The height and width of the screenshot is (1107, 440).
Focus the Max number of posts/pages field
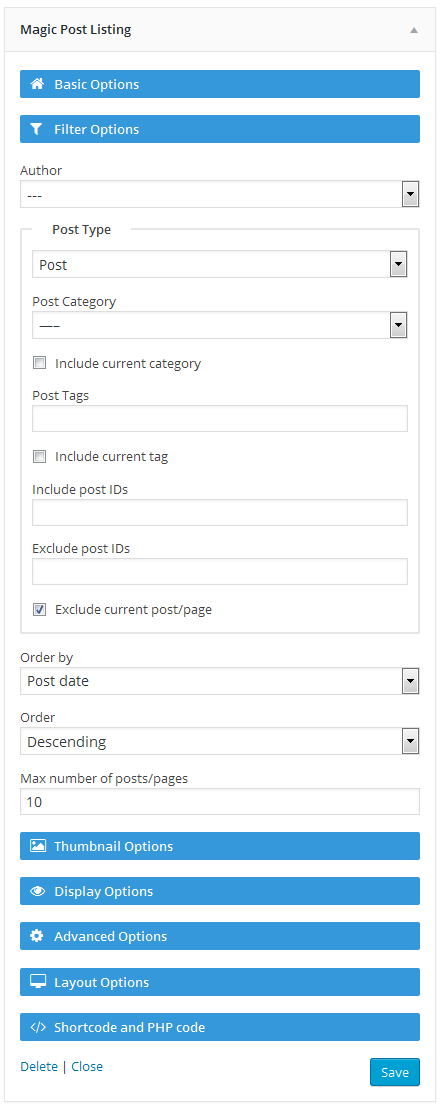point(220,802)
